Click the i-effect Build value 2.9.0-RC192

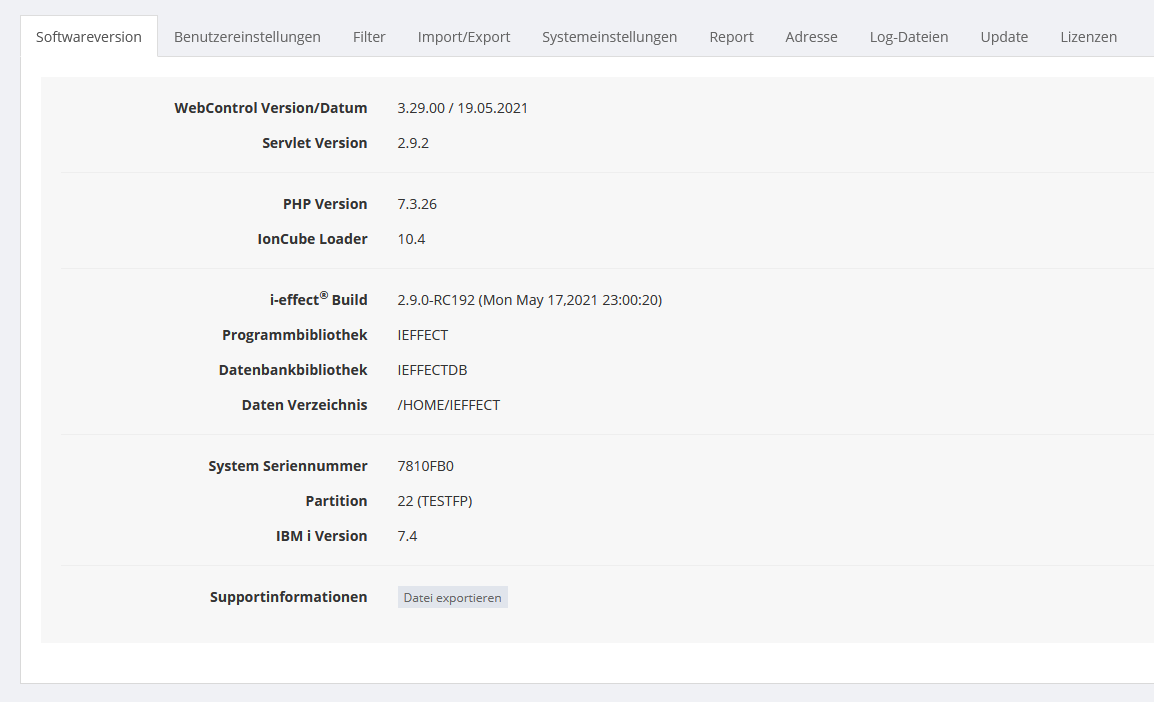point(529,300)
